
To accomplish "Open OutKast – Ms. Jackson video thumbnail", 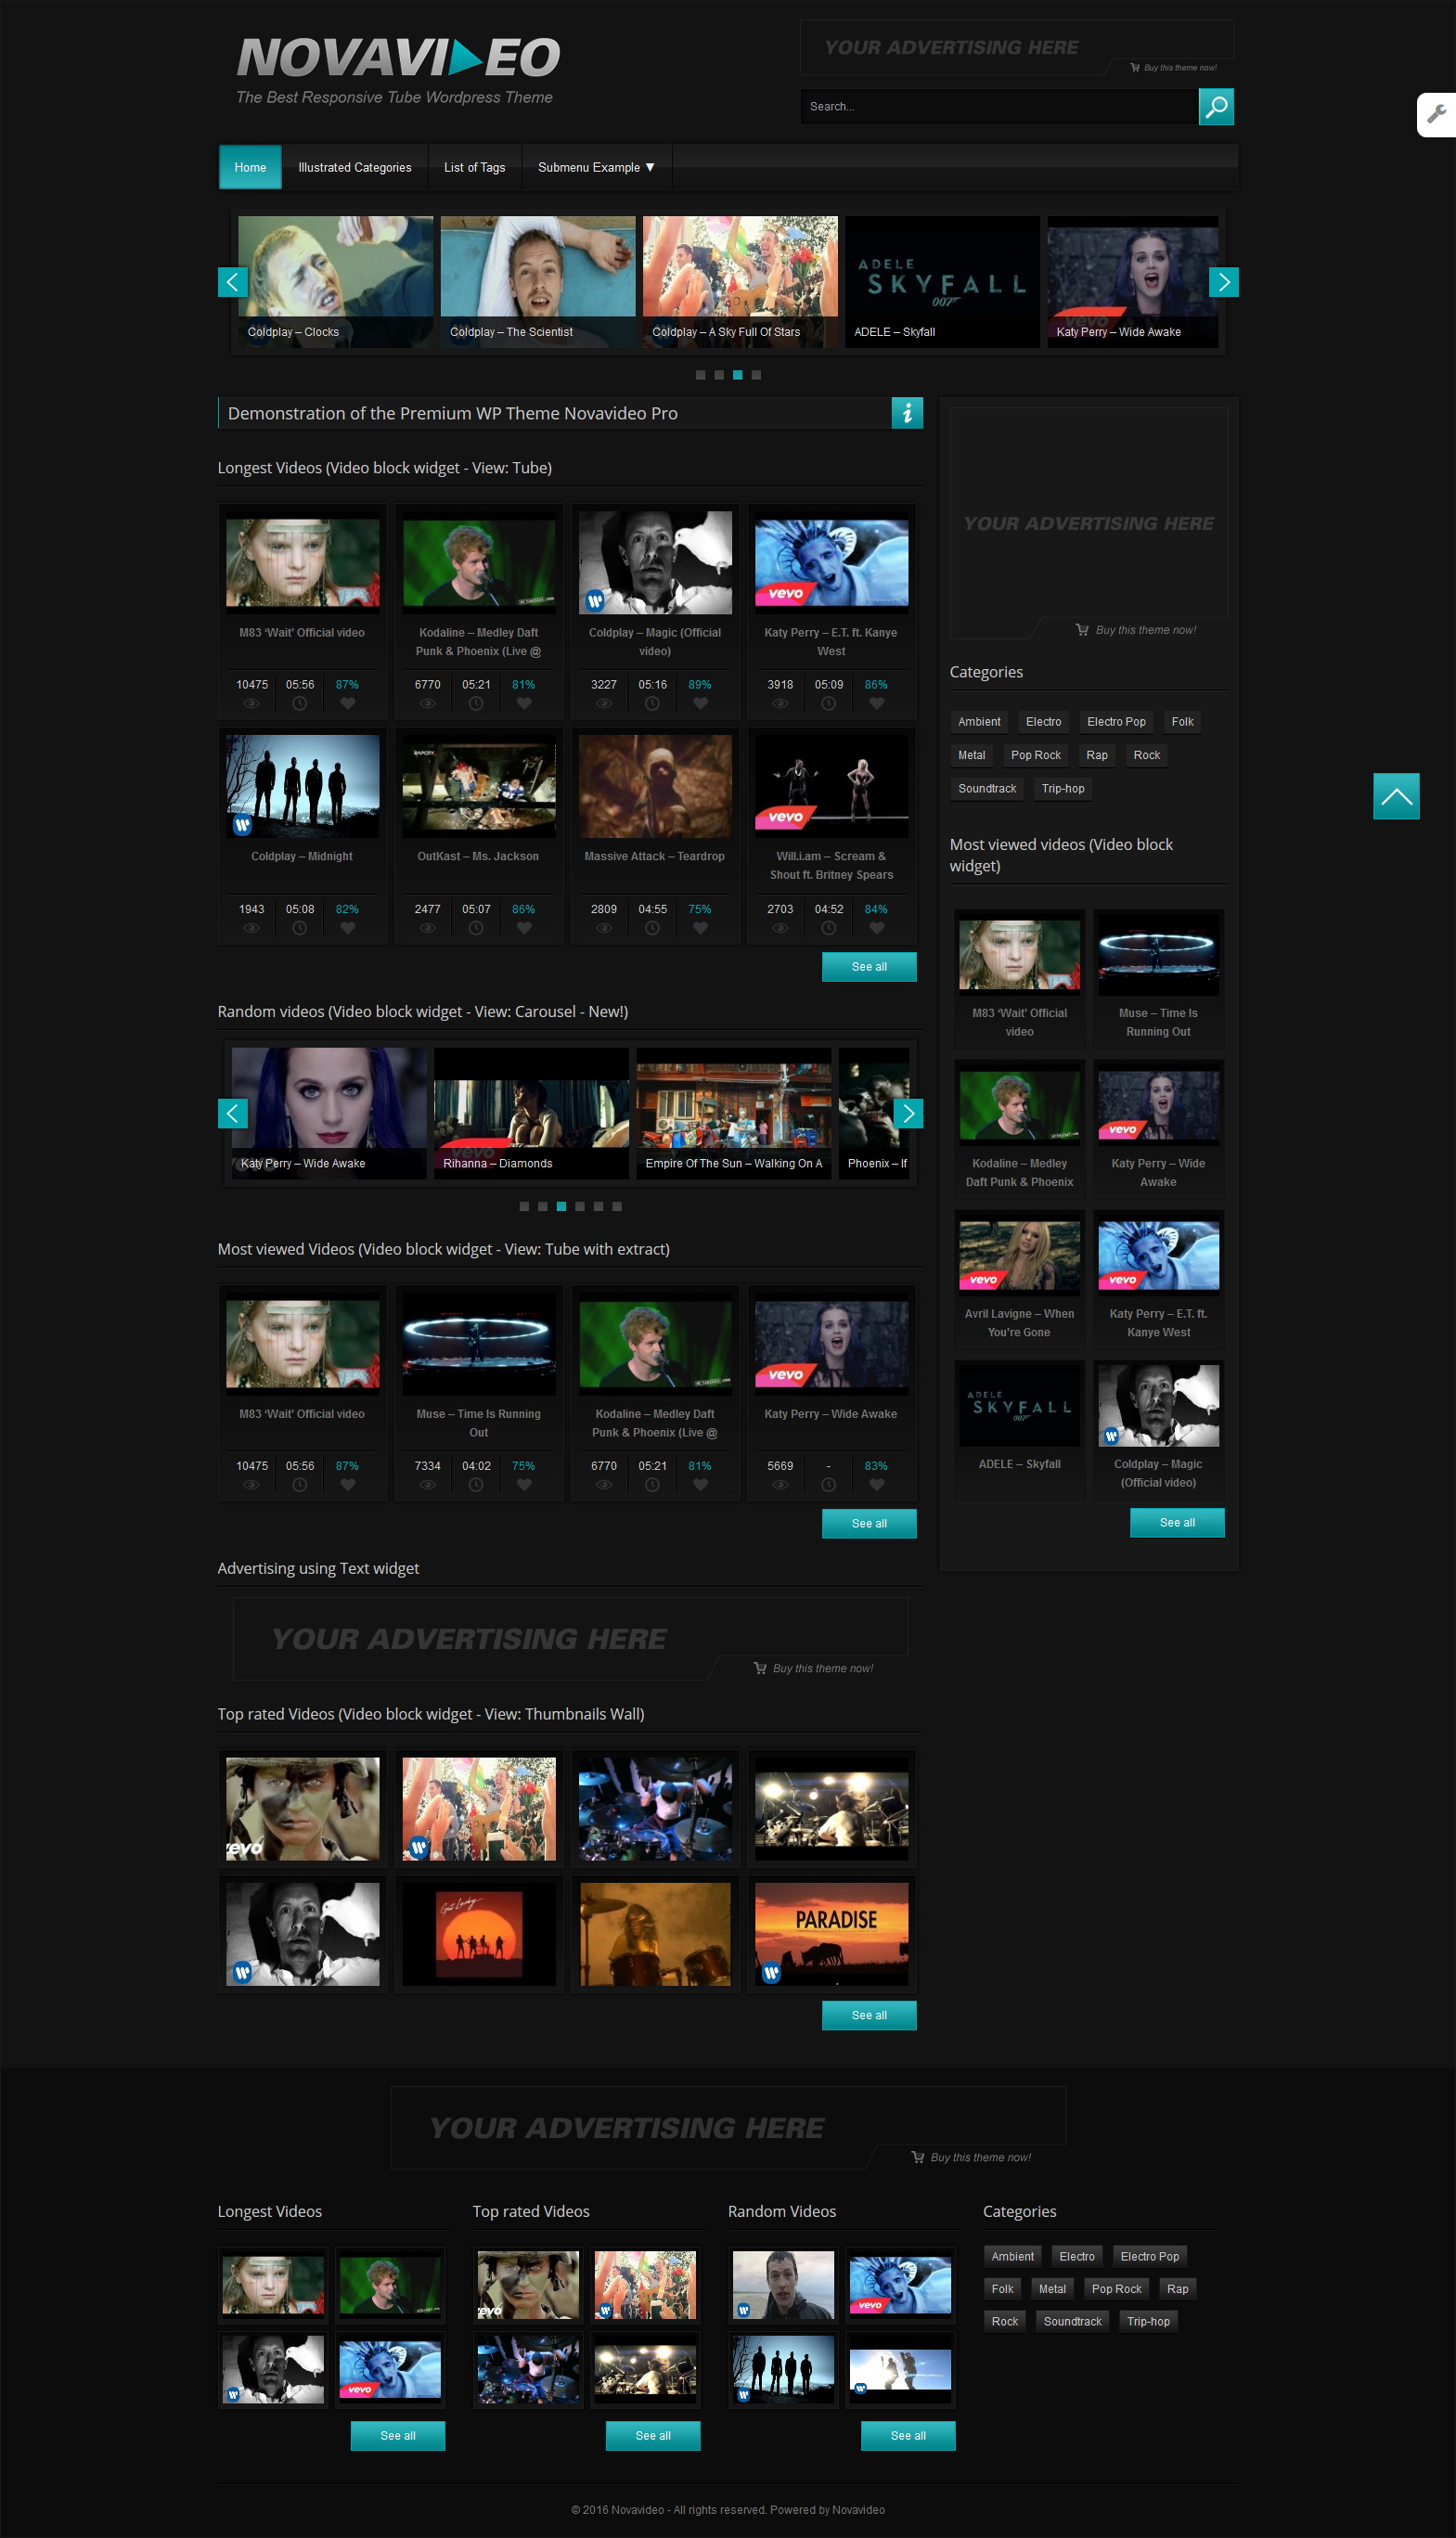I will tap(479, 786).
